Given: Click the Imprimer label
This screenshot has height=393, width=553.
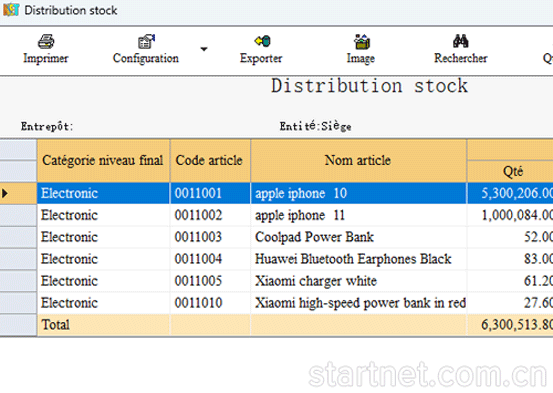Looking at the screenshot, I should (46, 59).
